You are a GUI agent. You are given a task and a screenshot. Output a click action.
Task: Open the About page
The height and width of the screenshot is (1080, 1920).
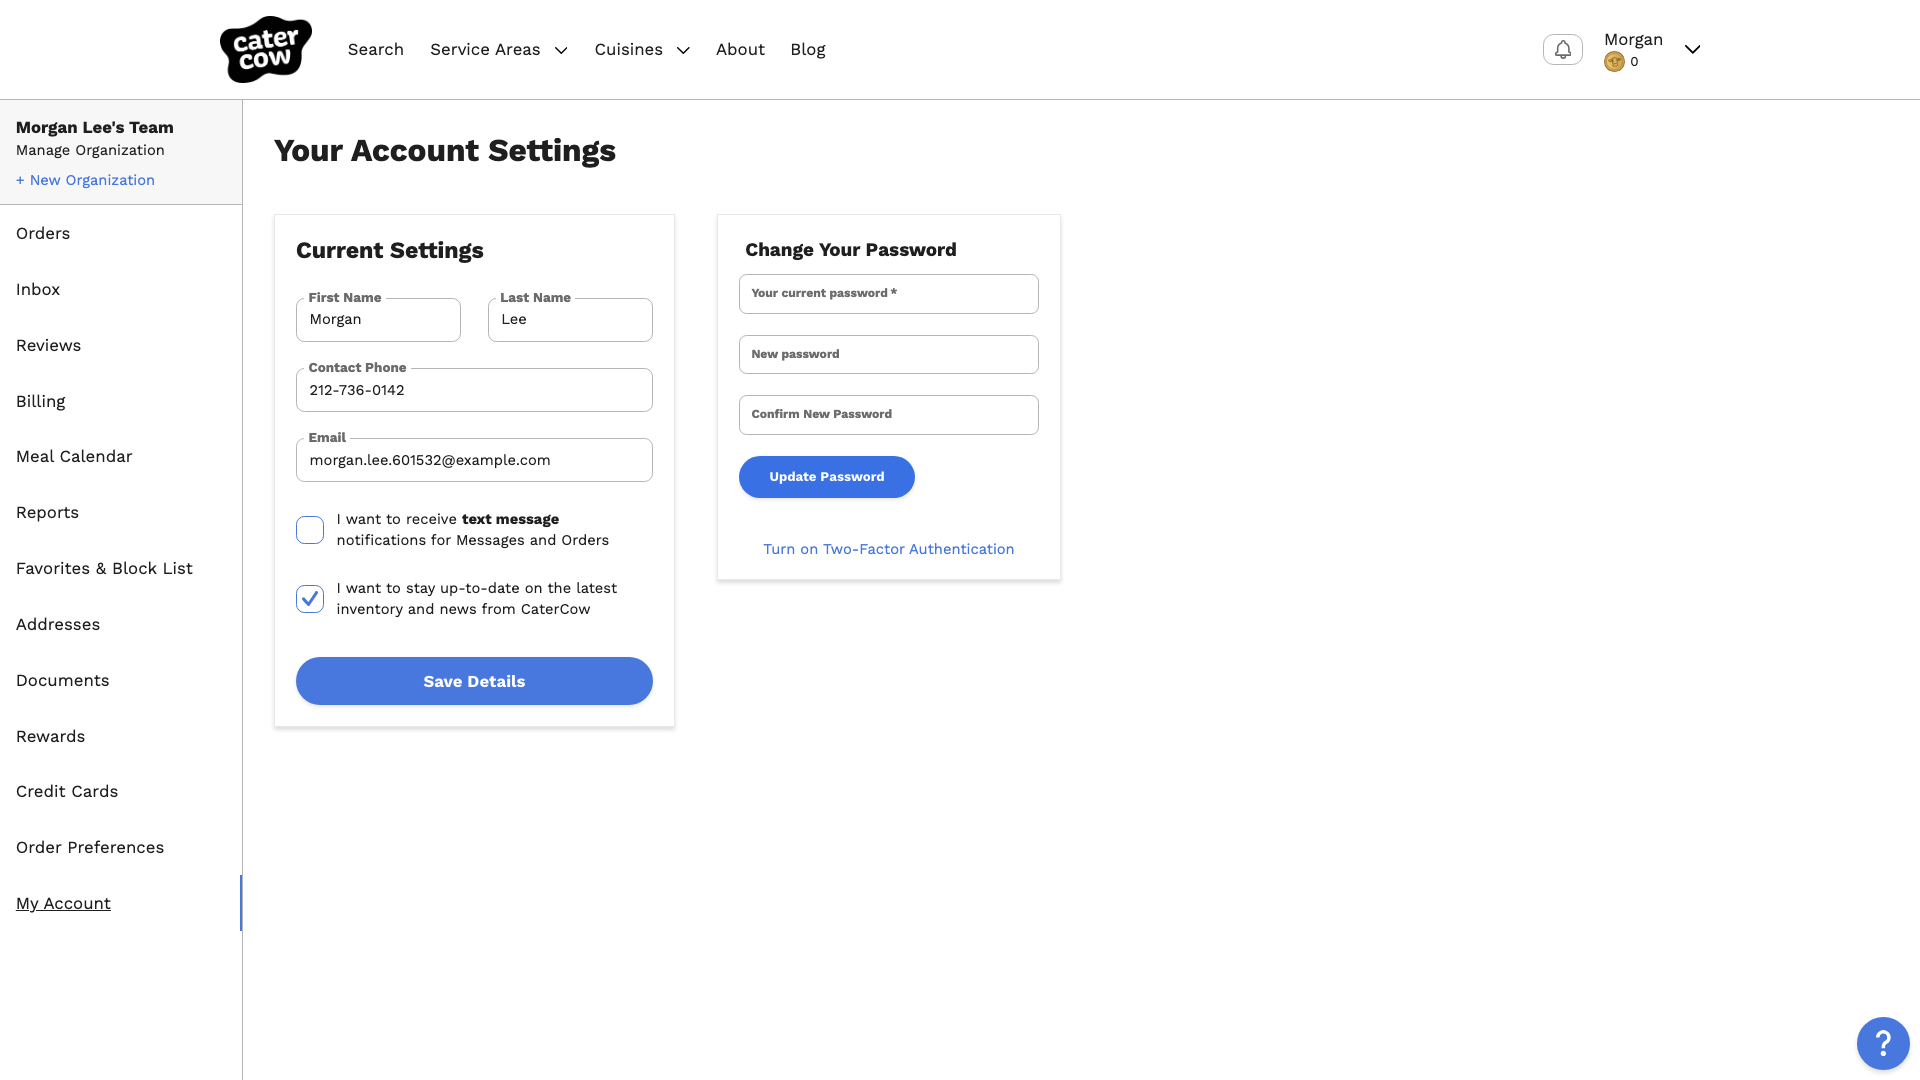pos(740,50)
